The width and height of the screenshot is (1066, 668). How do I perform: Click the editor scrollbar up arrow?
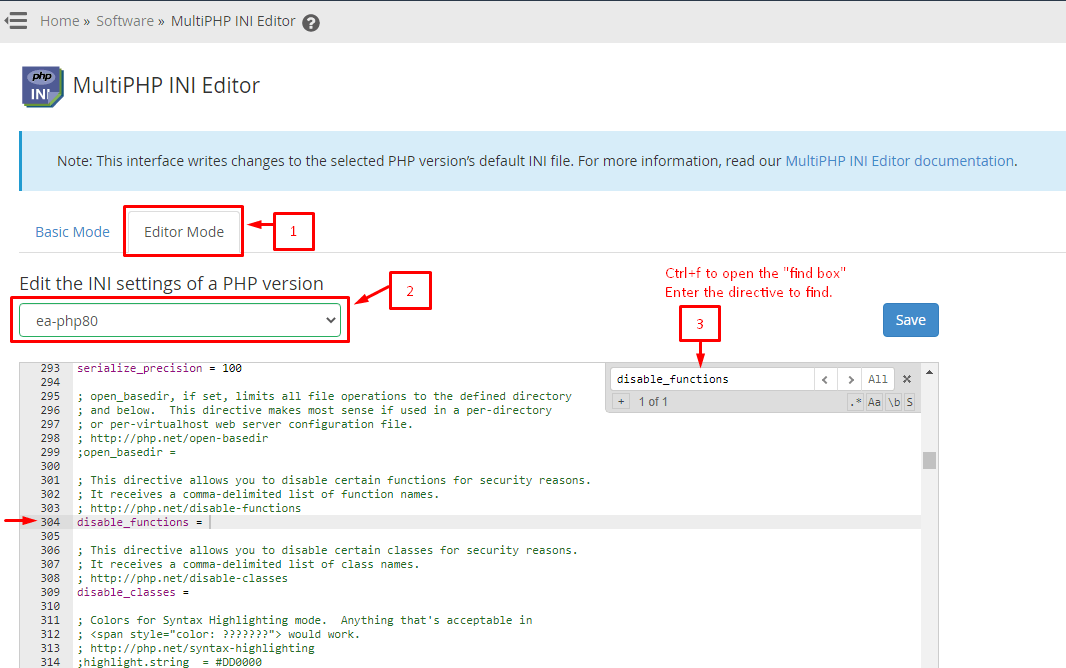[929, 372]
